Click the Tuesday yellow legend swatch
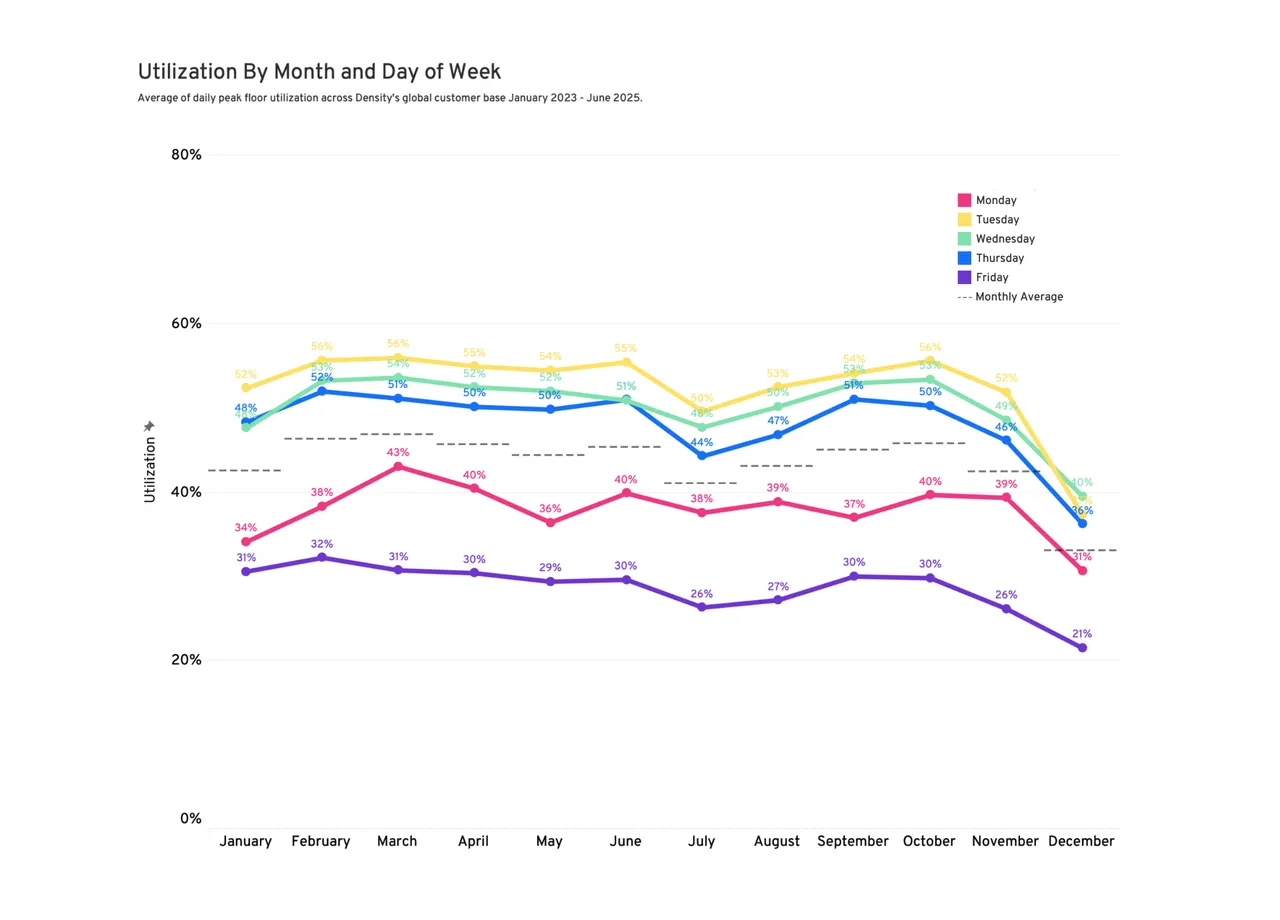Viewport: 1280px width, 920px height. pos(964,219)
